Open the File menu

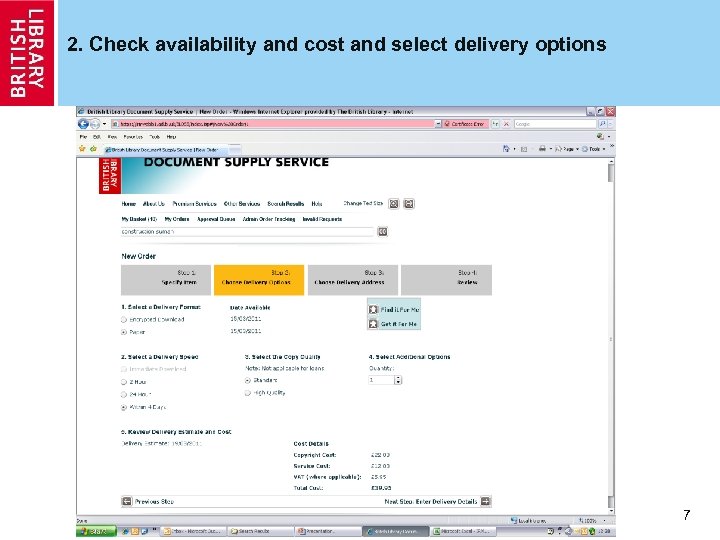(x=83, y=137)
